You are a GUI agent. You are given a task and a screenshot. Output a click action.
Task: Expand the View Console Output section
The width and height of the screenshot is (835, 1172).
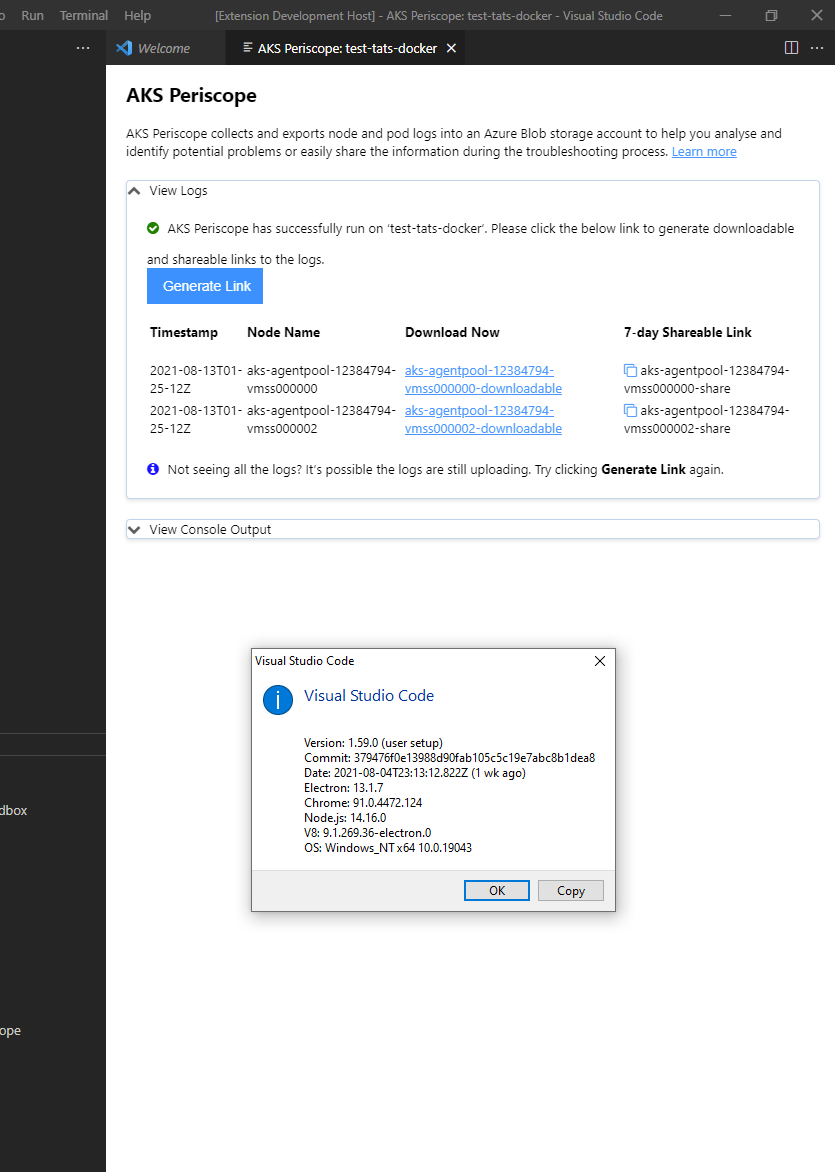(133, 528)
